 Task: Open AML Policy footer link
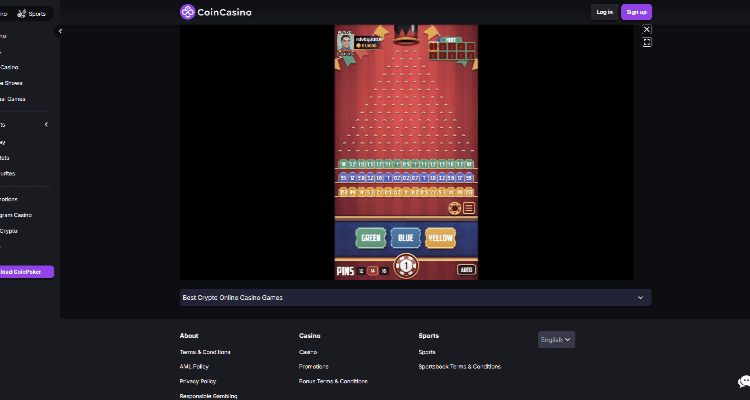[x=194, y=367]
